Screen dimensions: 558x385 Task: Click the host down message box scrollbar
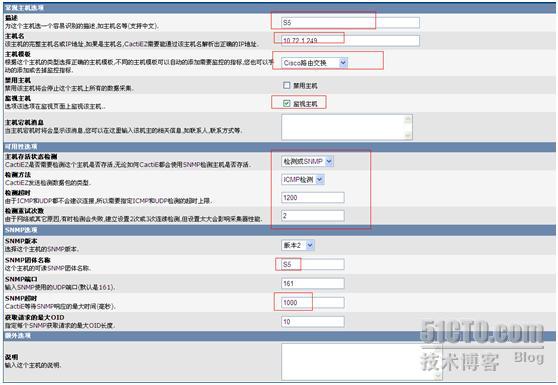pyautogui.click(x=409, y=127)
